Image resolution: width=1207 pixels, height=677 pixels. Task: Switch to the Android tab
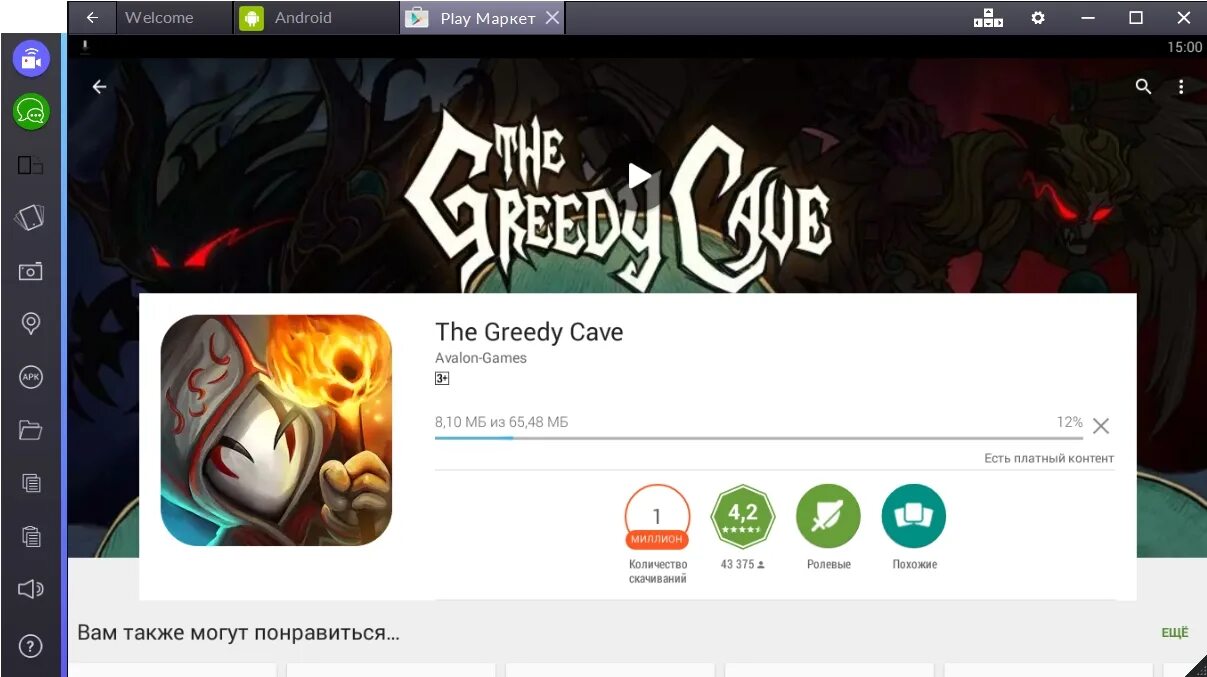tap(302, 18)
